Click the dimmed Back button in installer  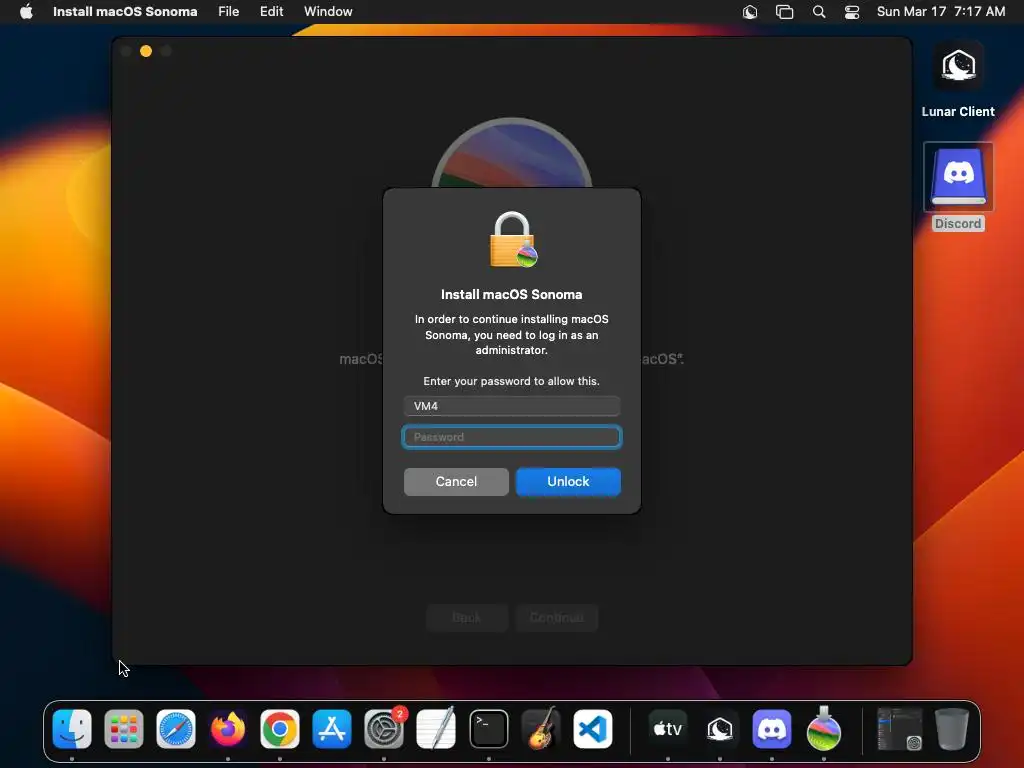[467, 618]
